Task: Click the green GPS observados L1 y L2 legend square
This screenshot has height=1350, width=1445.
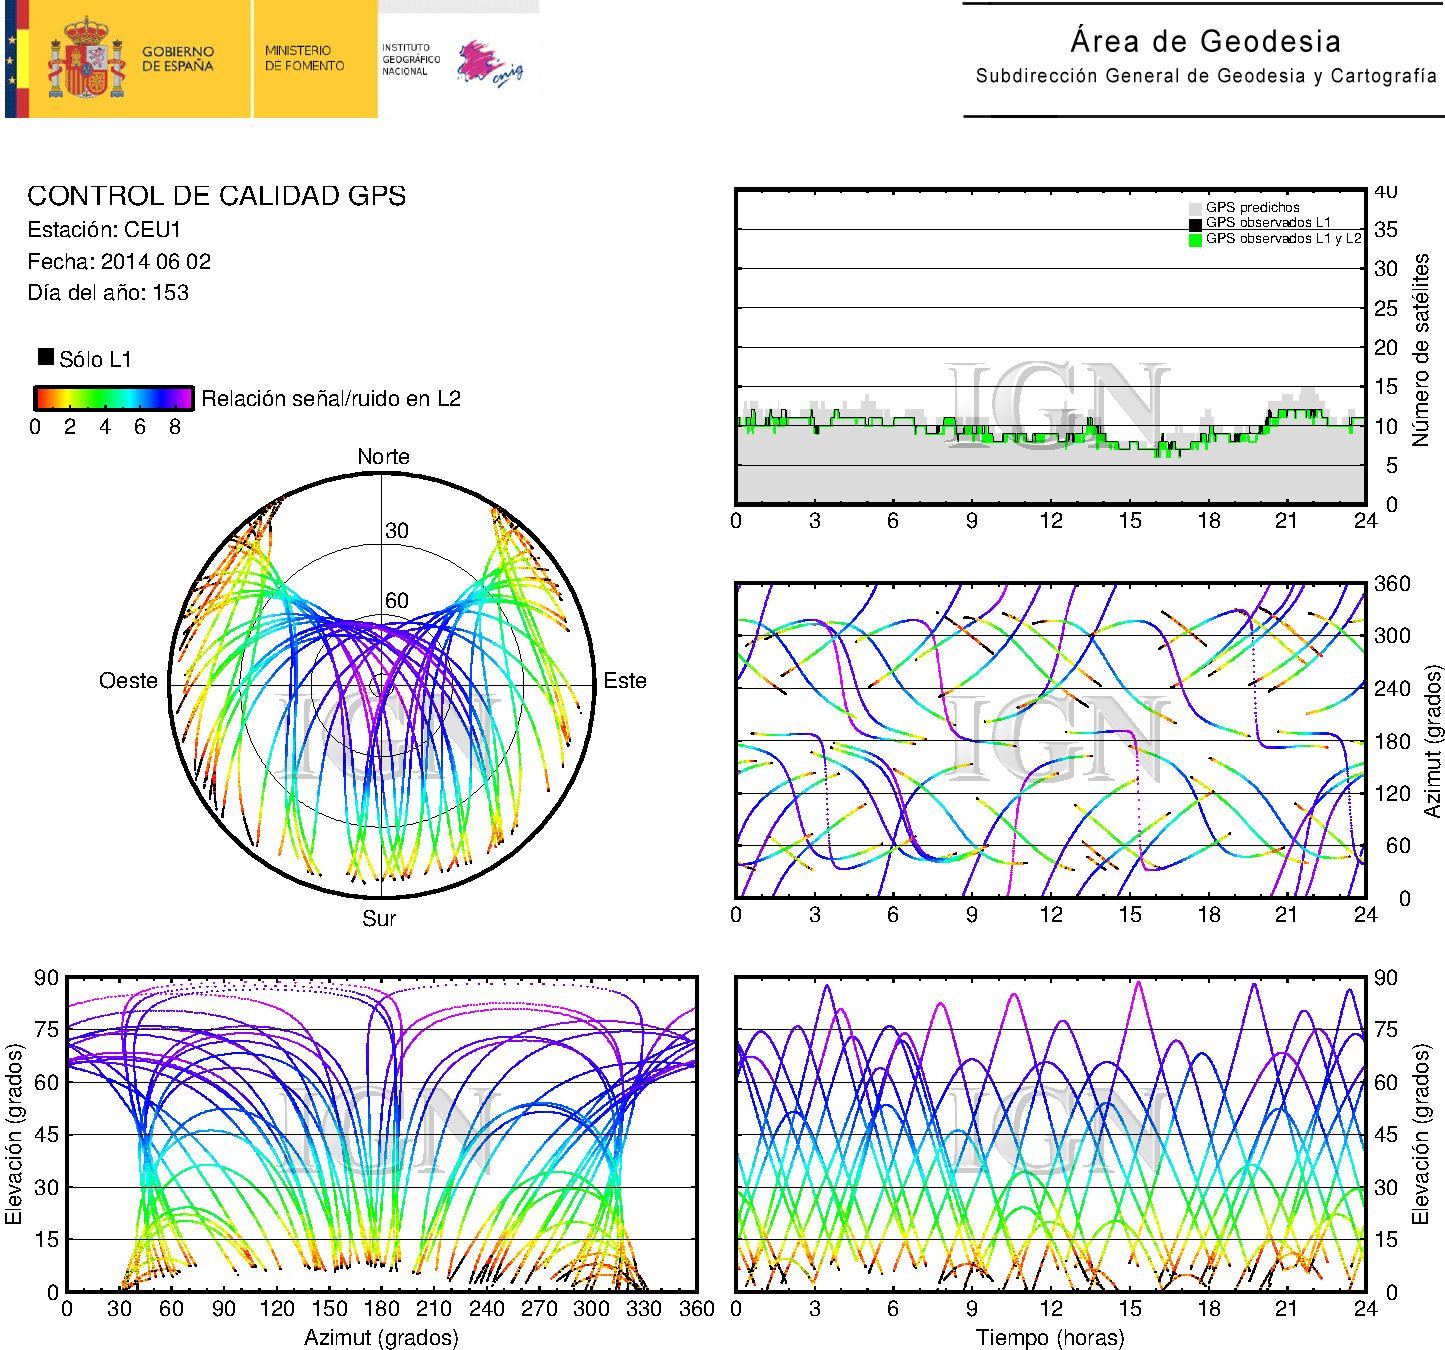Action: click(x=1195, y=240)
